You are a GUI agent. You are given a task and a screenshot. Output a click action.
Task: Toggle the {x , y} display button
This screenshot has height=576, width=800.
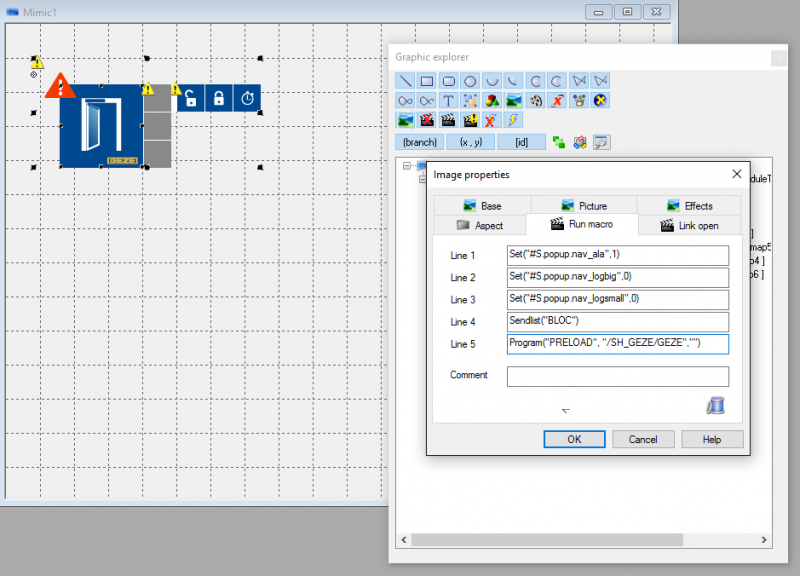[470, 142]
